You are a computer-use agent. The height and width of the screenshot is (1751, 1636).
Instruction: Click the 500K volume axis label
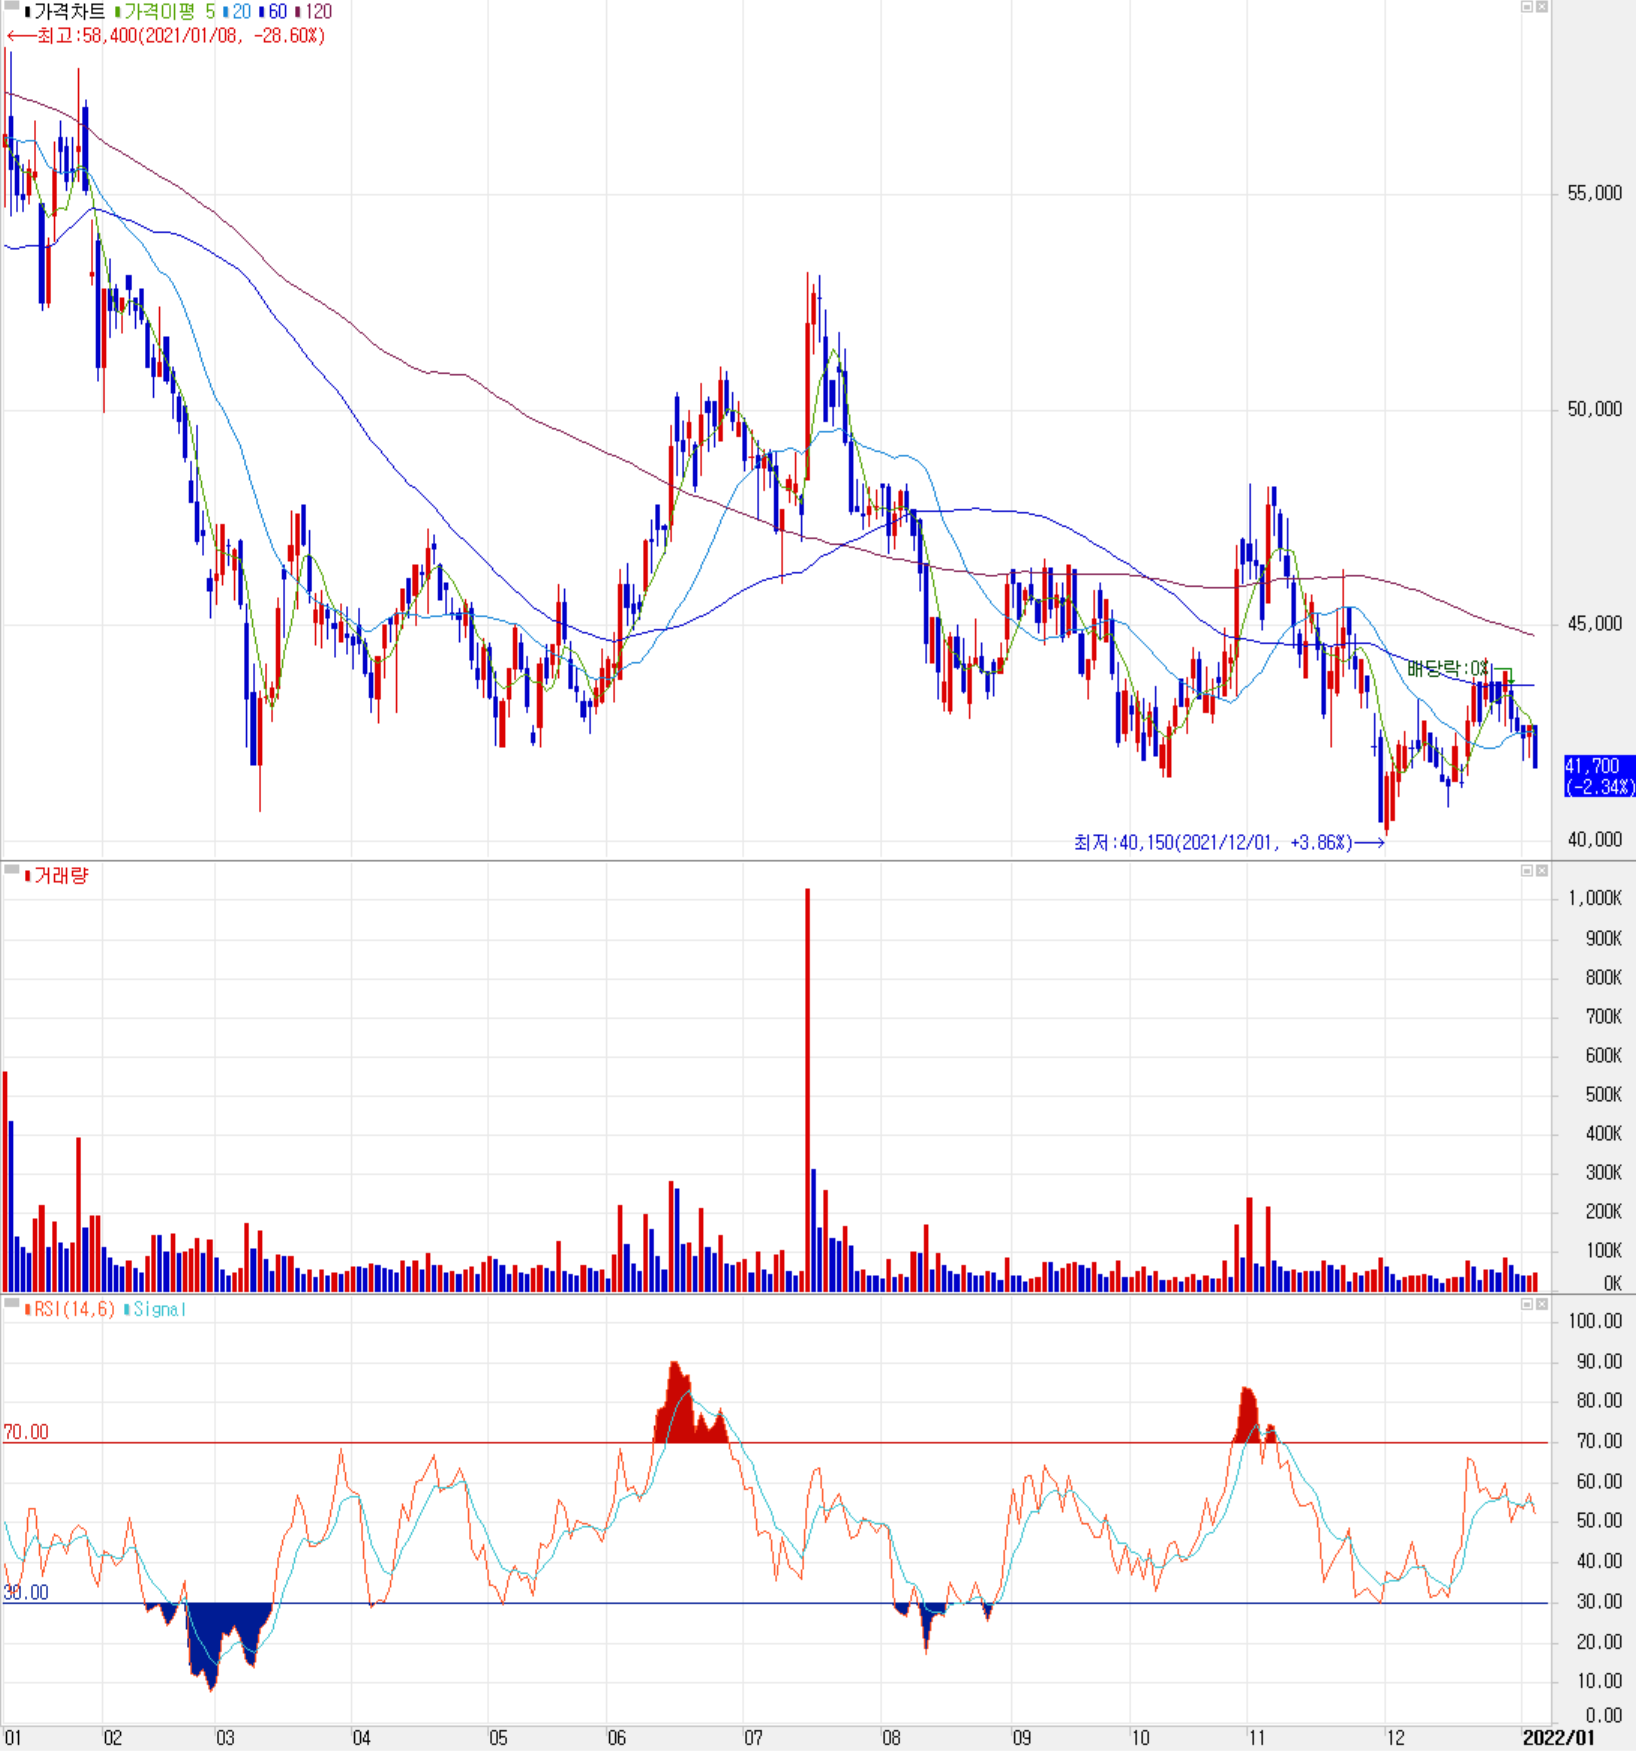[x=1603, y=1094]
